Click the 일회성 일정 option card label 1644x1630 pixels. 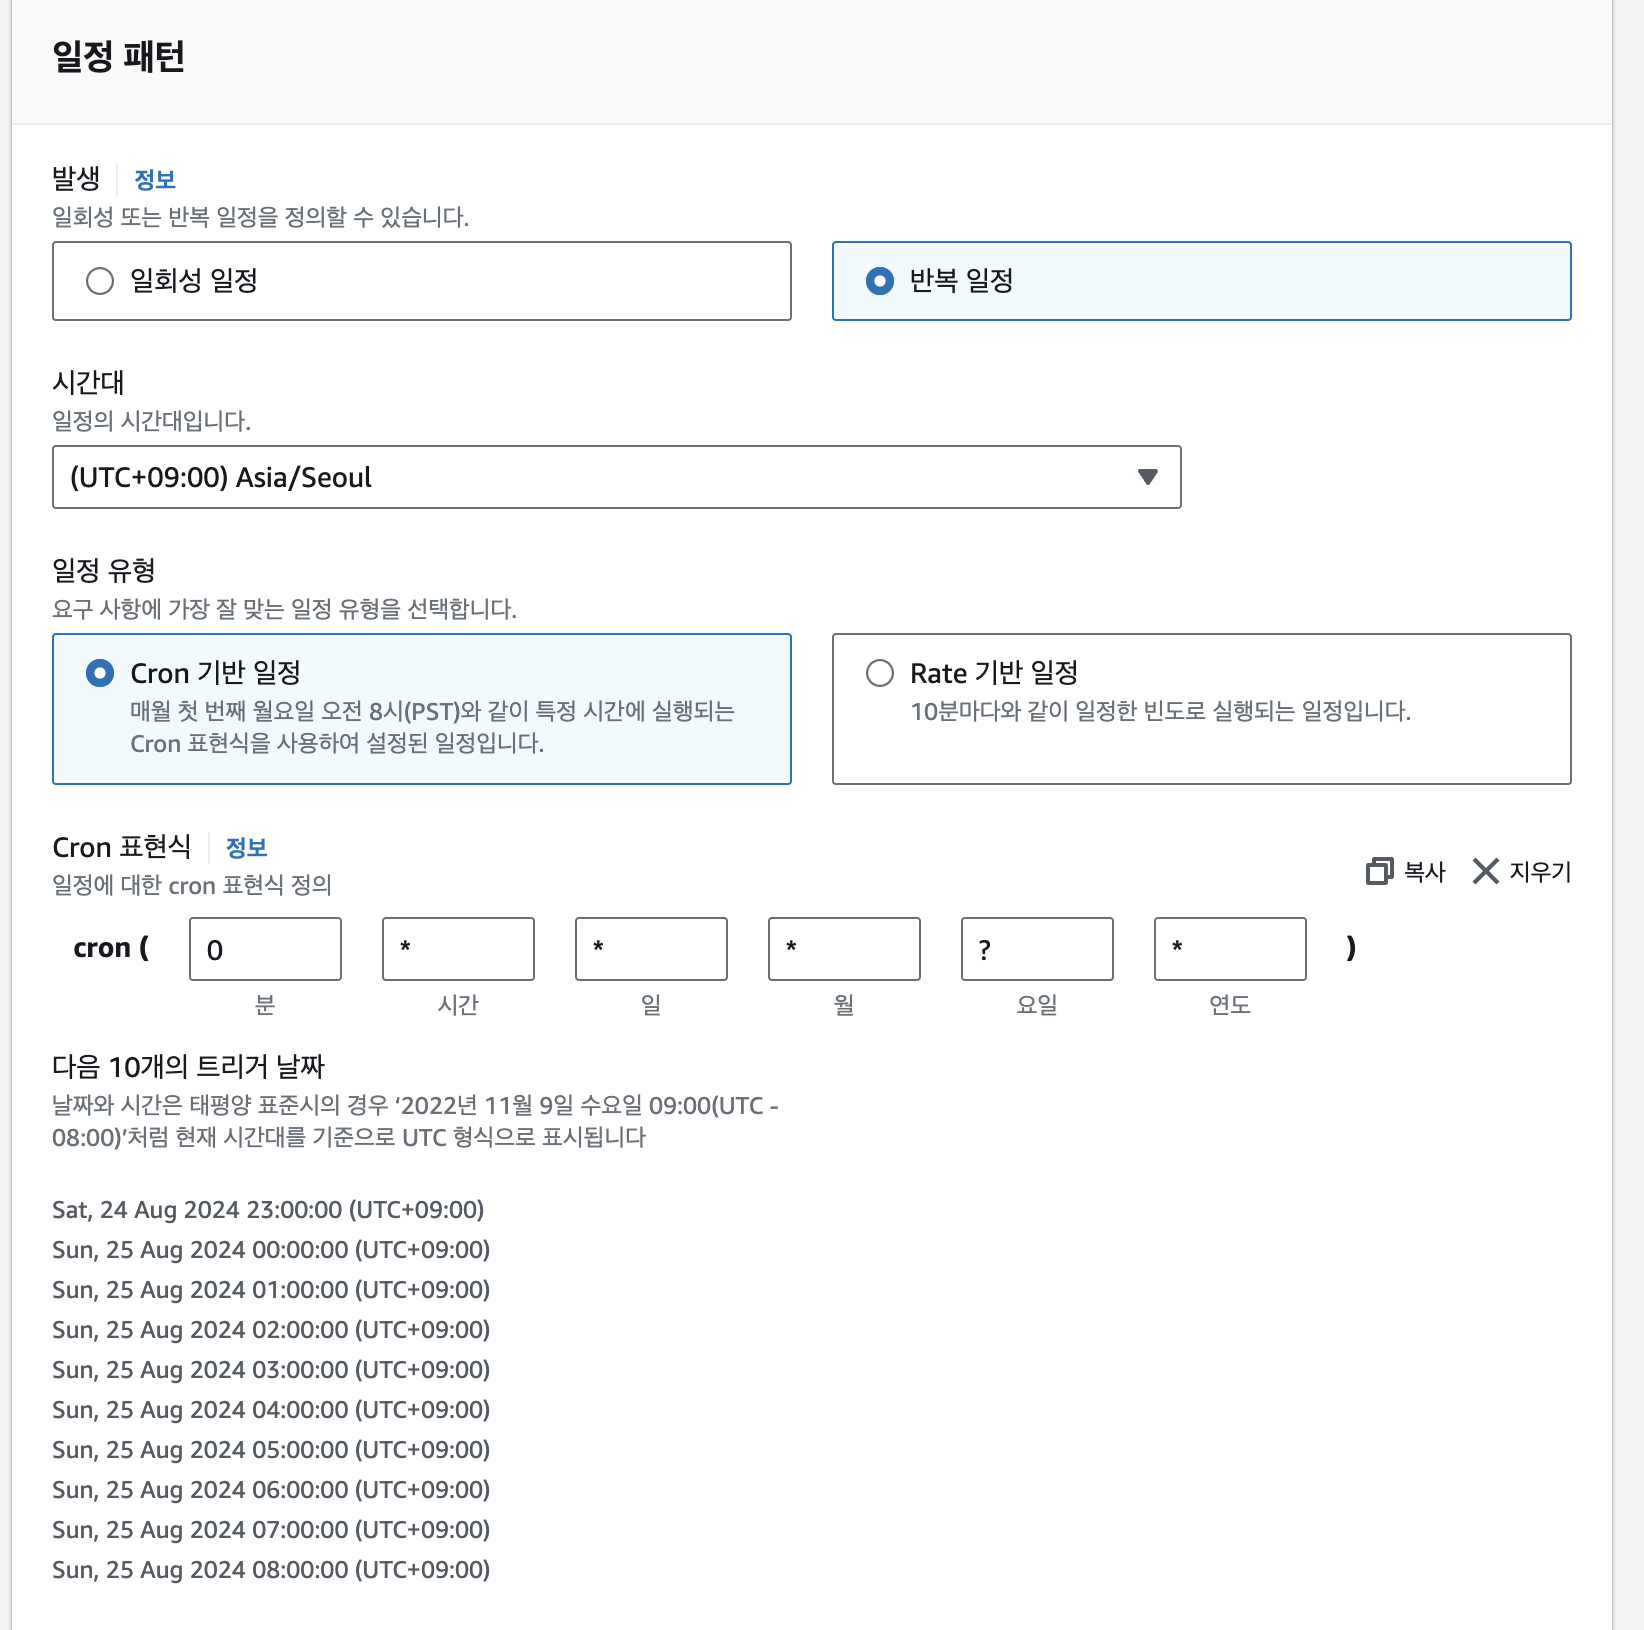[194, 281]
